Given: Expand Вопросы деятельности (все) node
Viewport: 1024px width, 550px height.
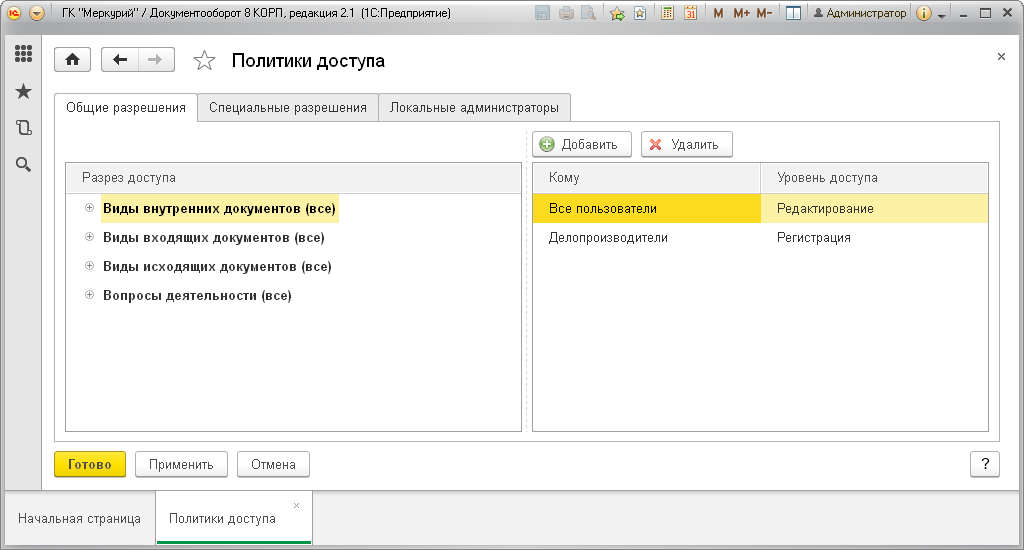Looking at the screenshot, I should (89, 295).
